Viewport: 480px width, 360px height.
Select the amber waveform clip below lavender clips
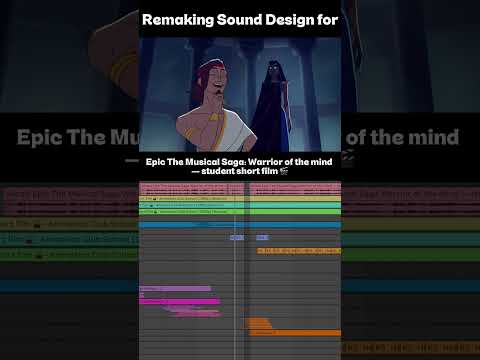point(299,251)
